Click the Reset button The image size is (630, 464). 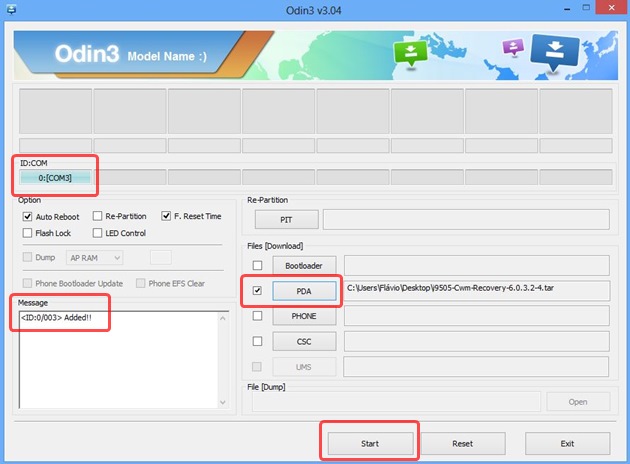pyautogui.click(x=462, y=444)
